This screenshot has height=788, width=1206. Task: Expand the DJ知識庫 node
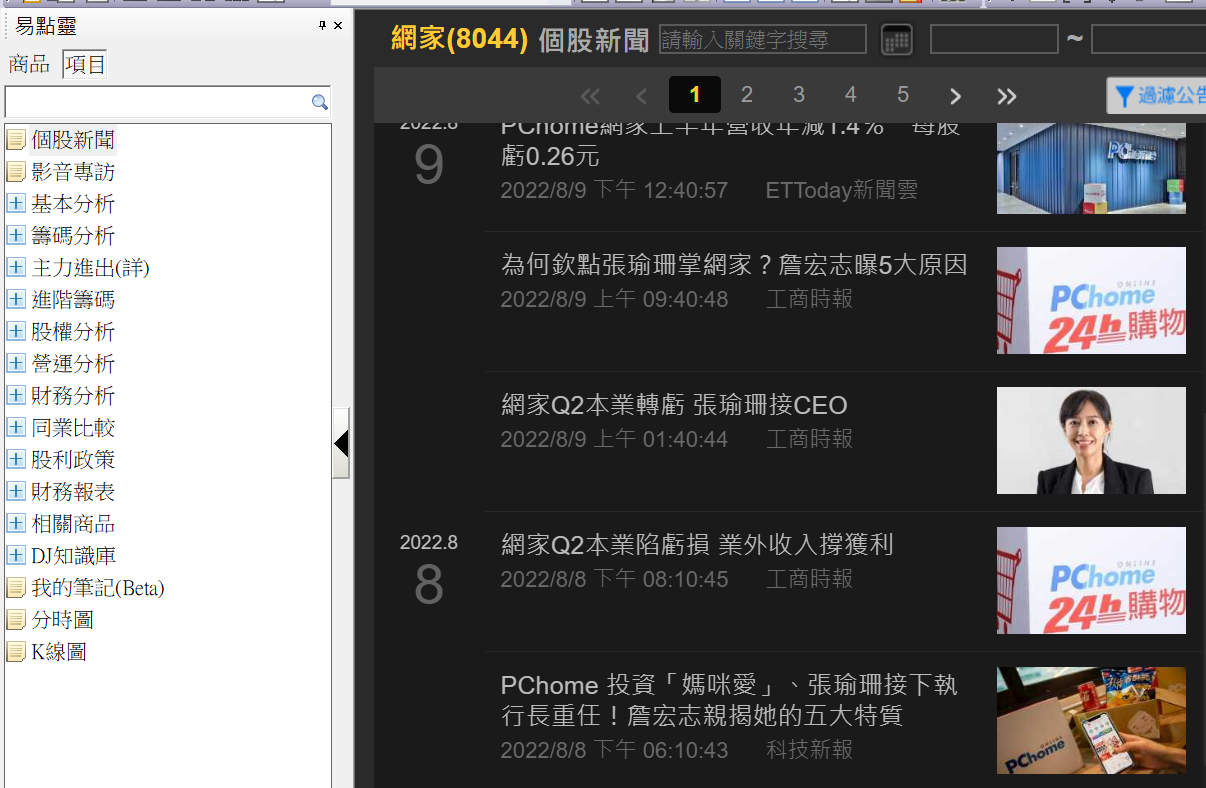16,556
